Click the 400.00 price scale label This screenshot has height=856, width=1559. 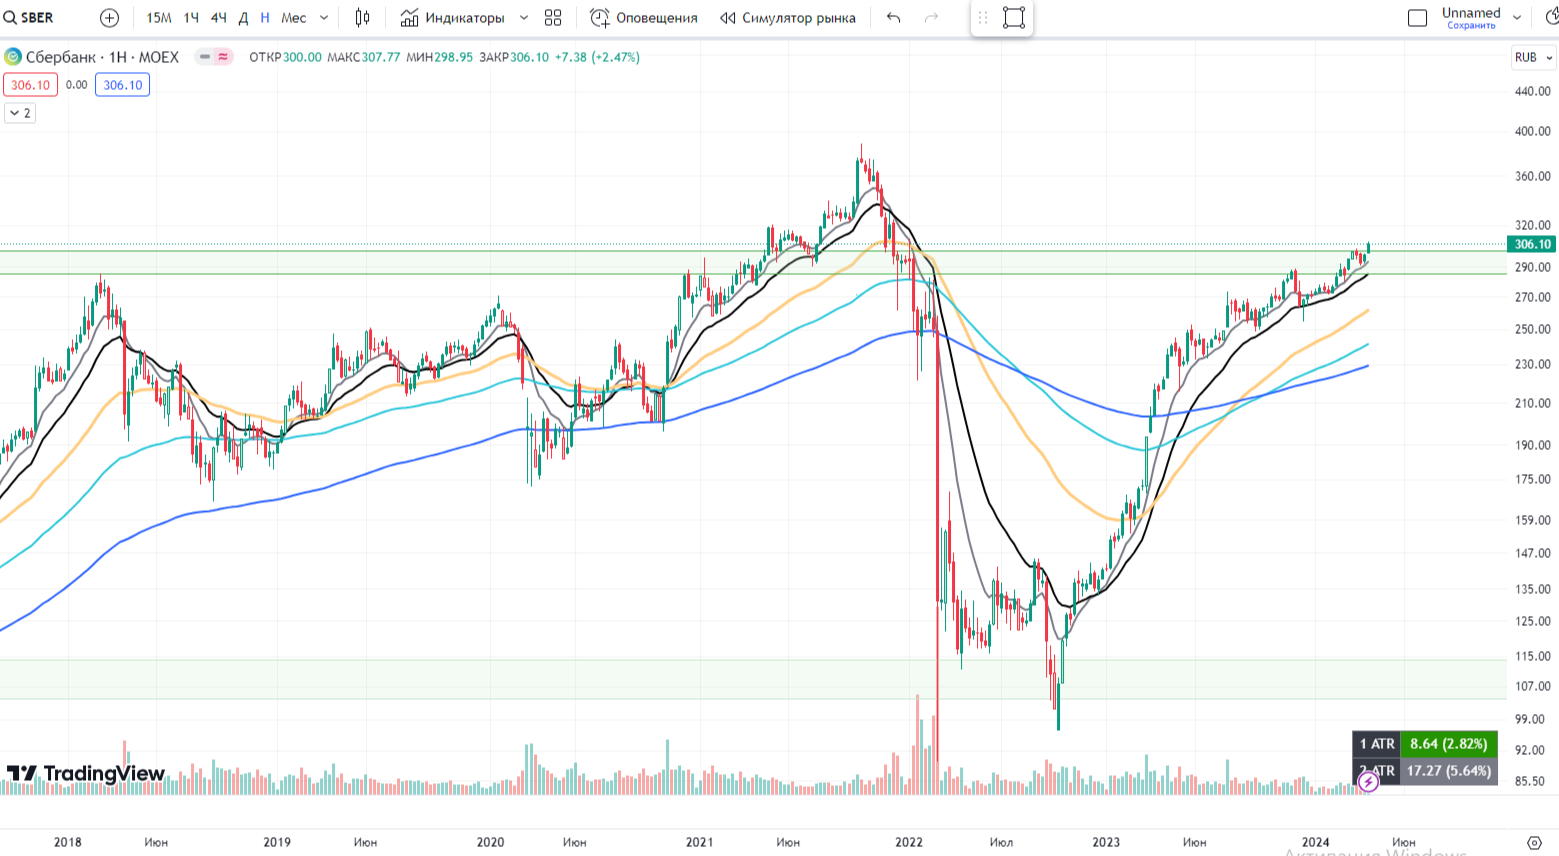coord(1532,131)
